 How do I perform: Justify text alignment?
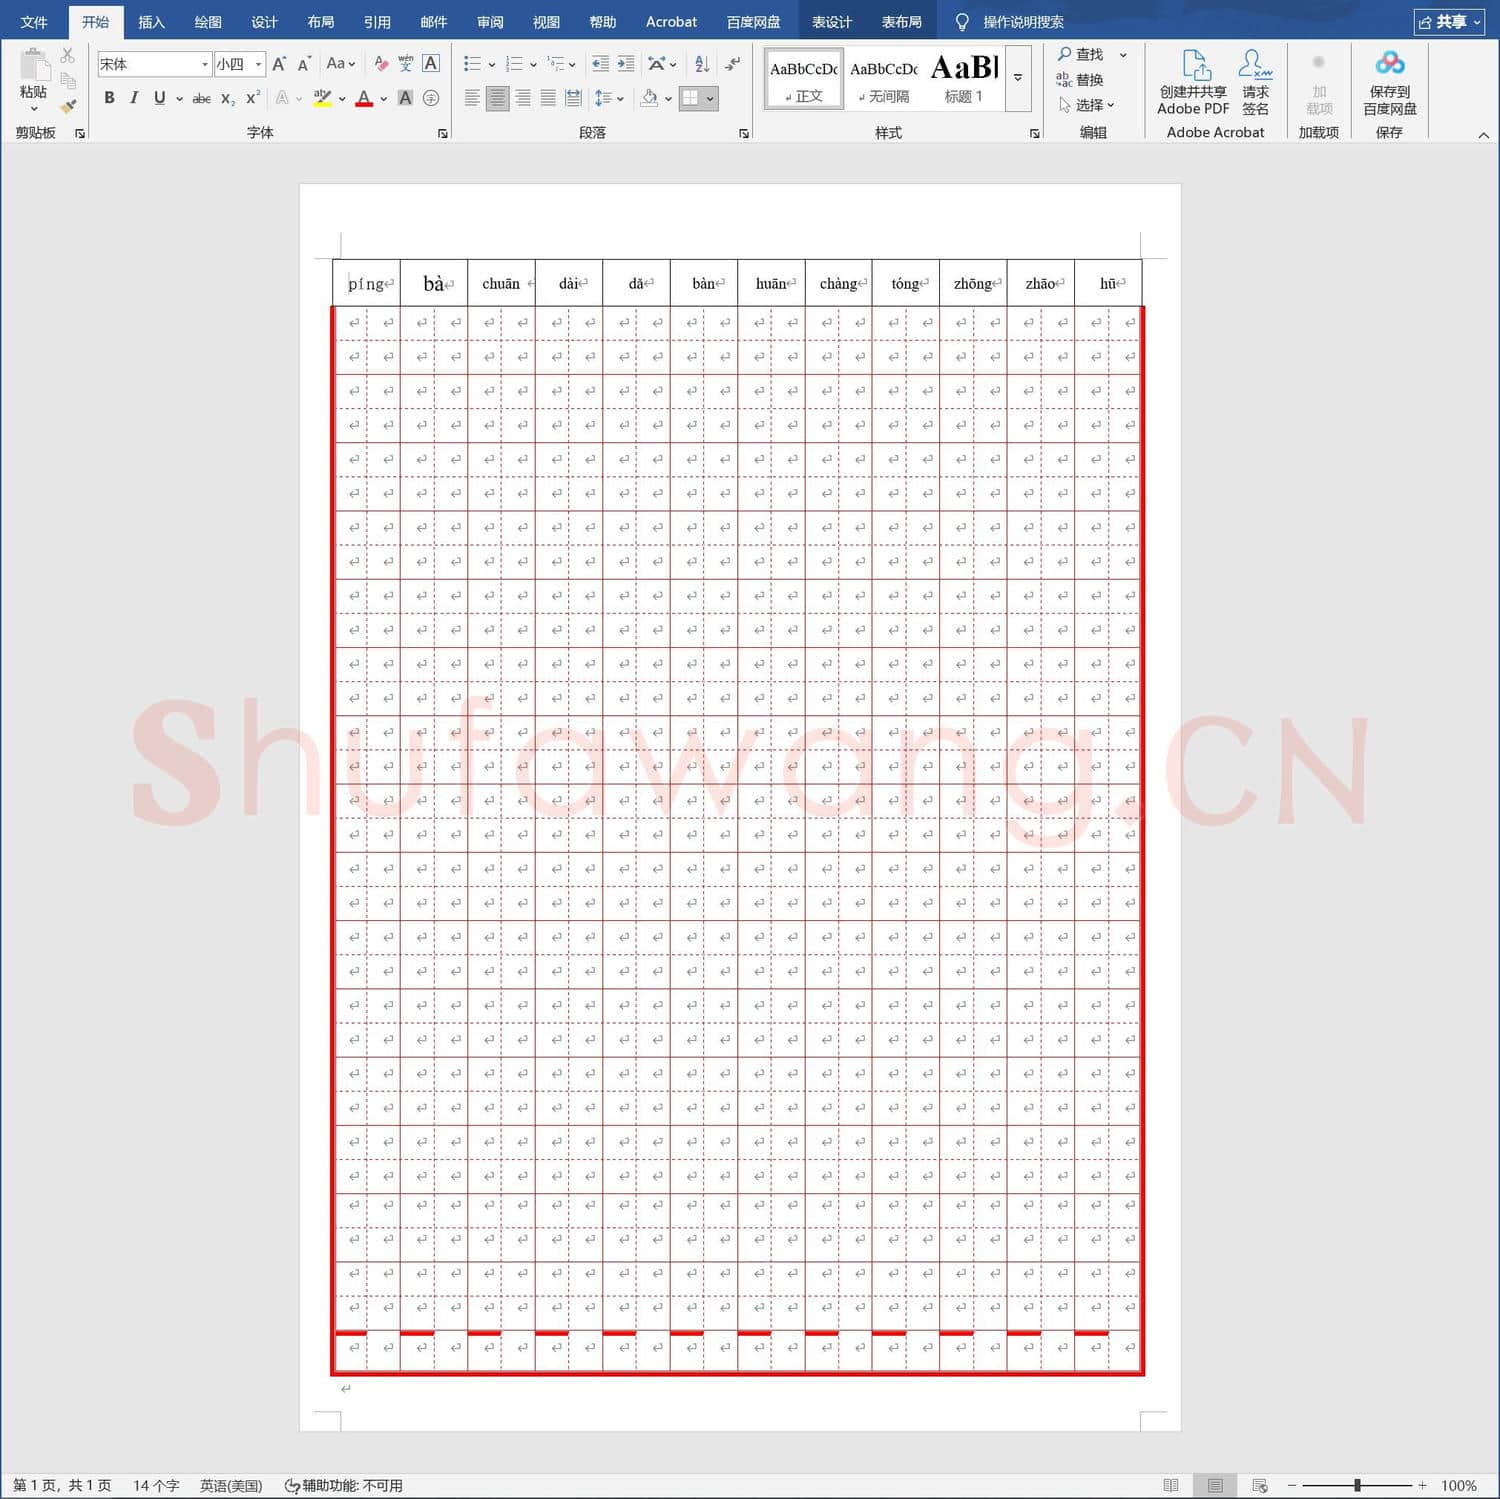(x=548, y=98)
